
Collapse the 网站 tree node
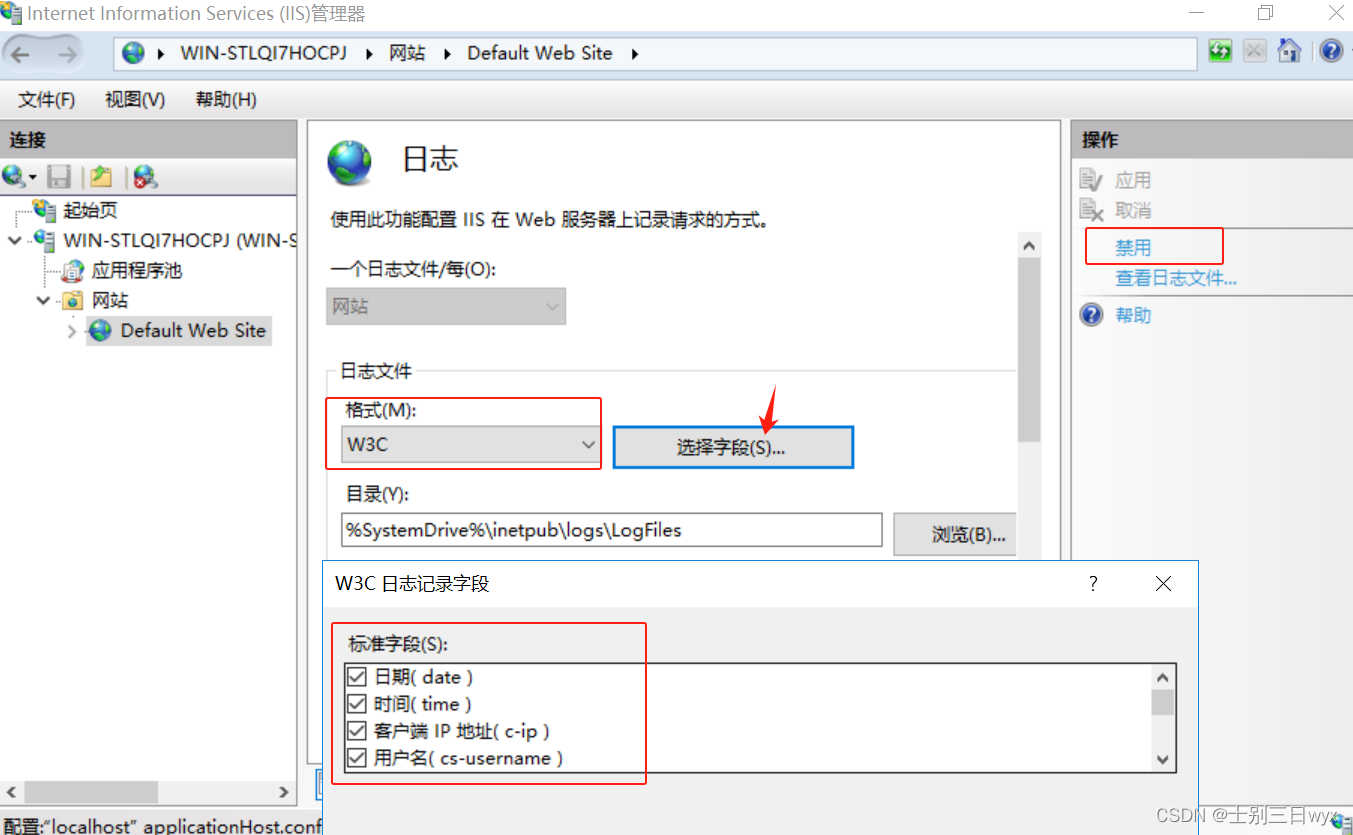point(44,300)
